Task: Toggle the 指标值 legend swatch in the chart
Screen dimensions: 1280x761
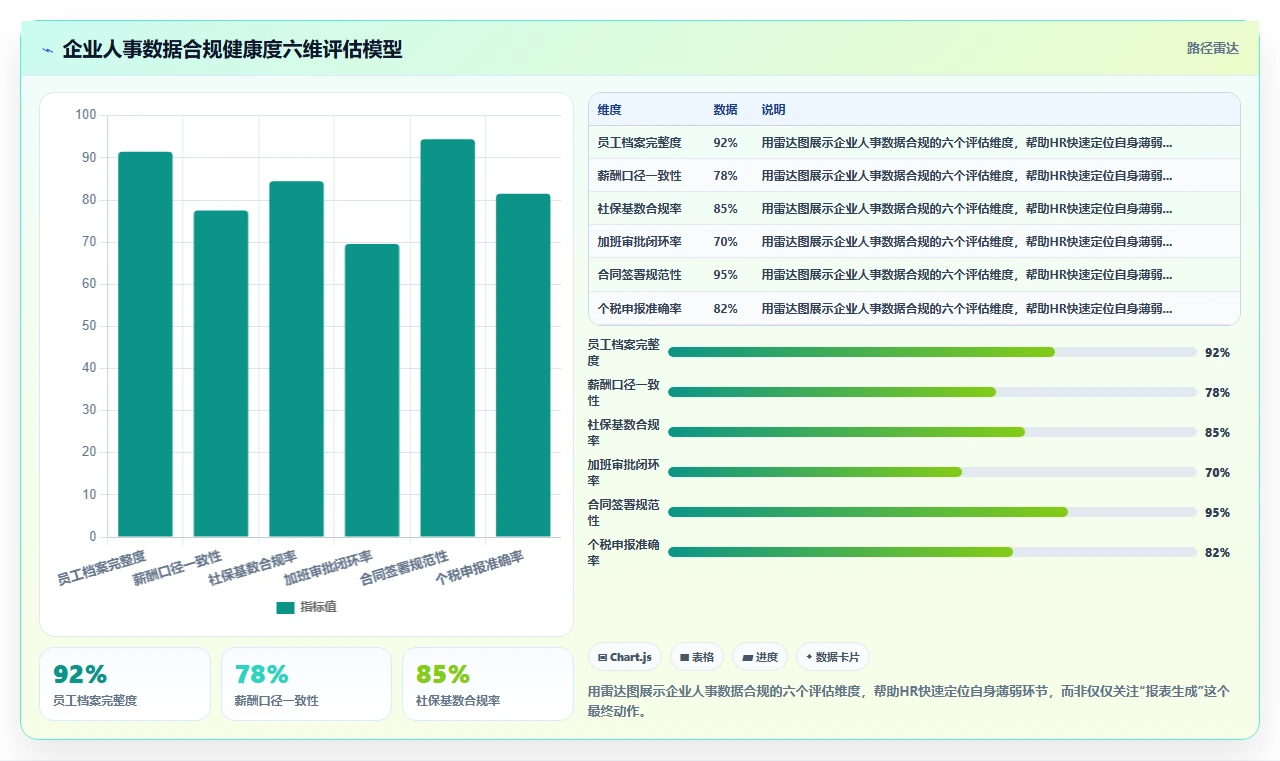Action: click(286, 607)
